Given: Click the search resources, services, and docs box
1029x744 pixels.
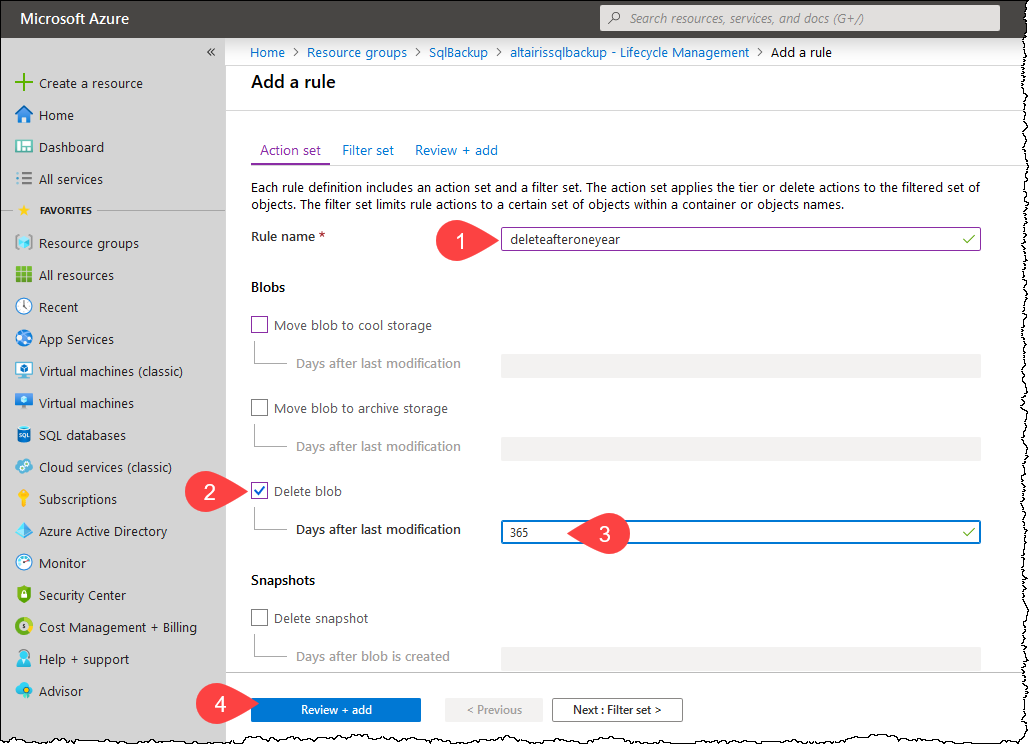Looking at the screenshot, I should pyautogui.click(x=799, y=18).
